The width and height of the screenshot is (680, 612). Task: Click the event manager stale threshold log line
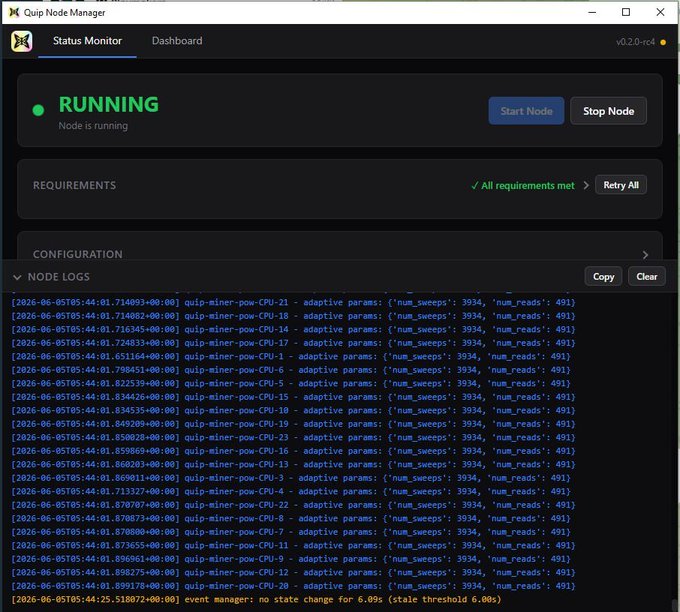(256, 599)
